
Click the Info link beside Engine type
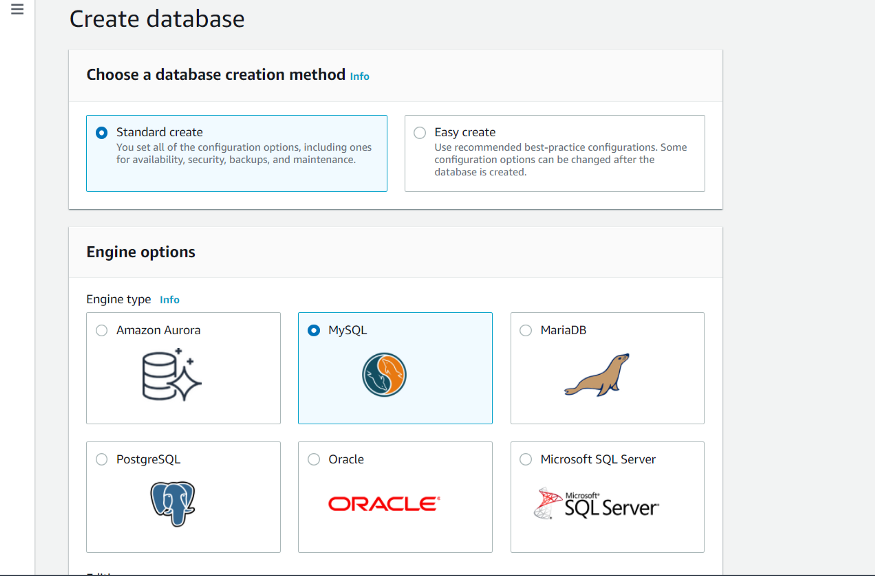(169, 299)
